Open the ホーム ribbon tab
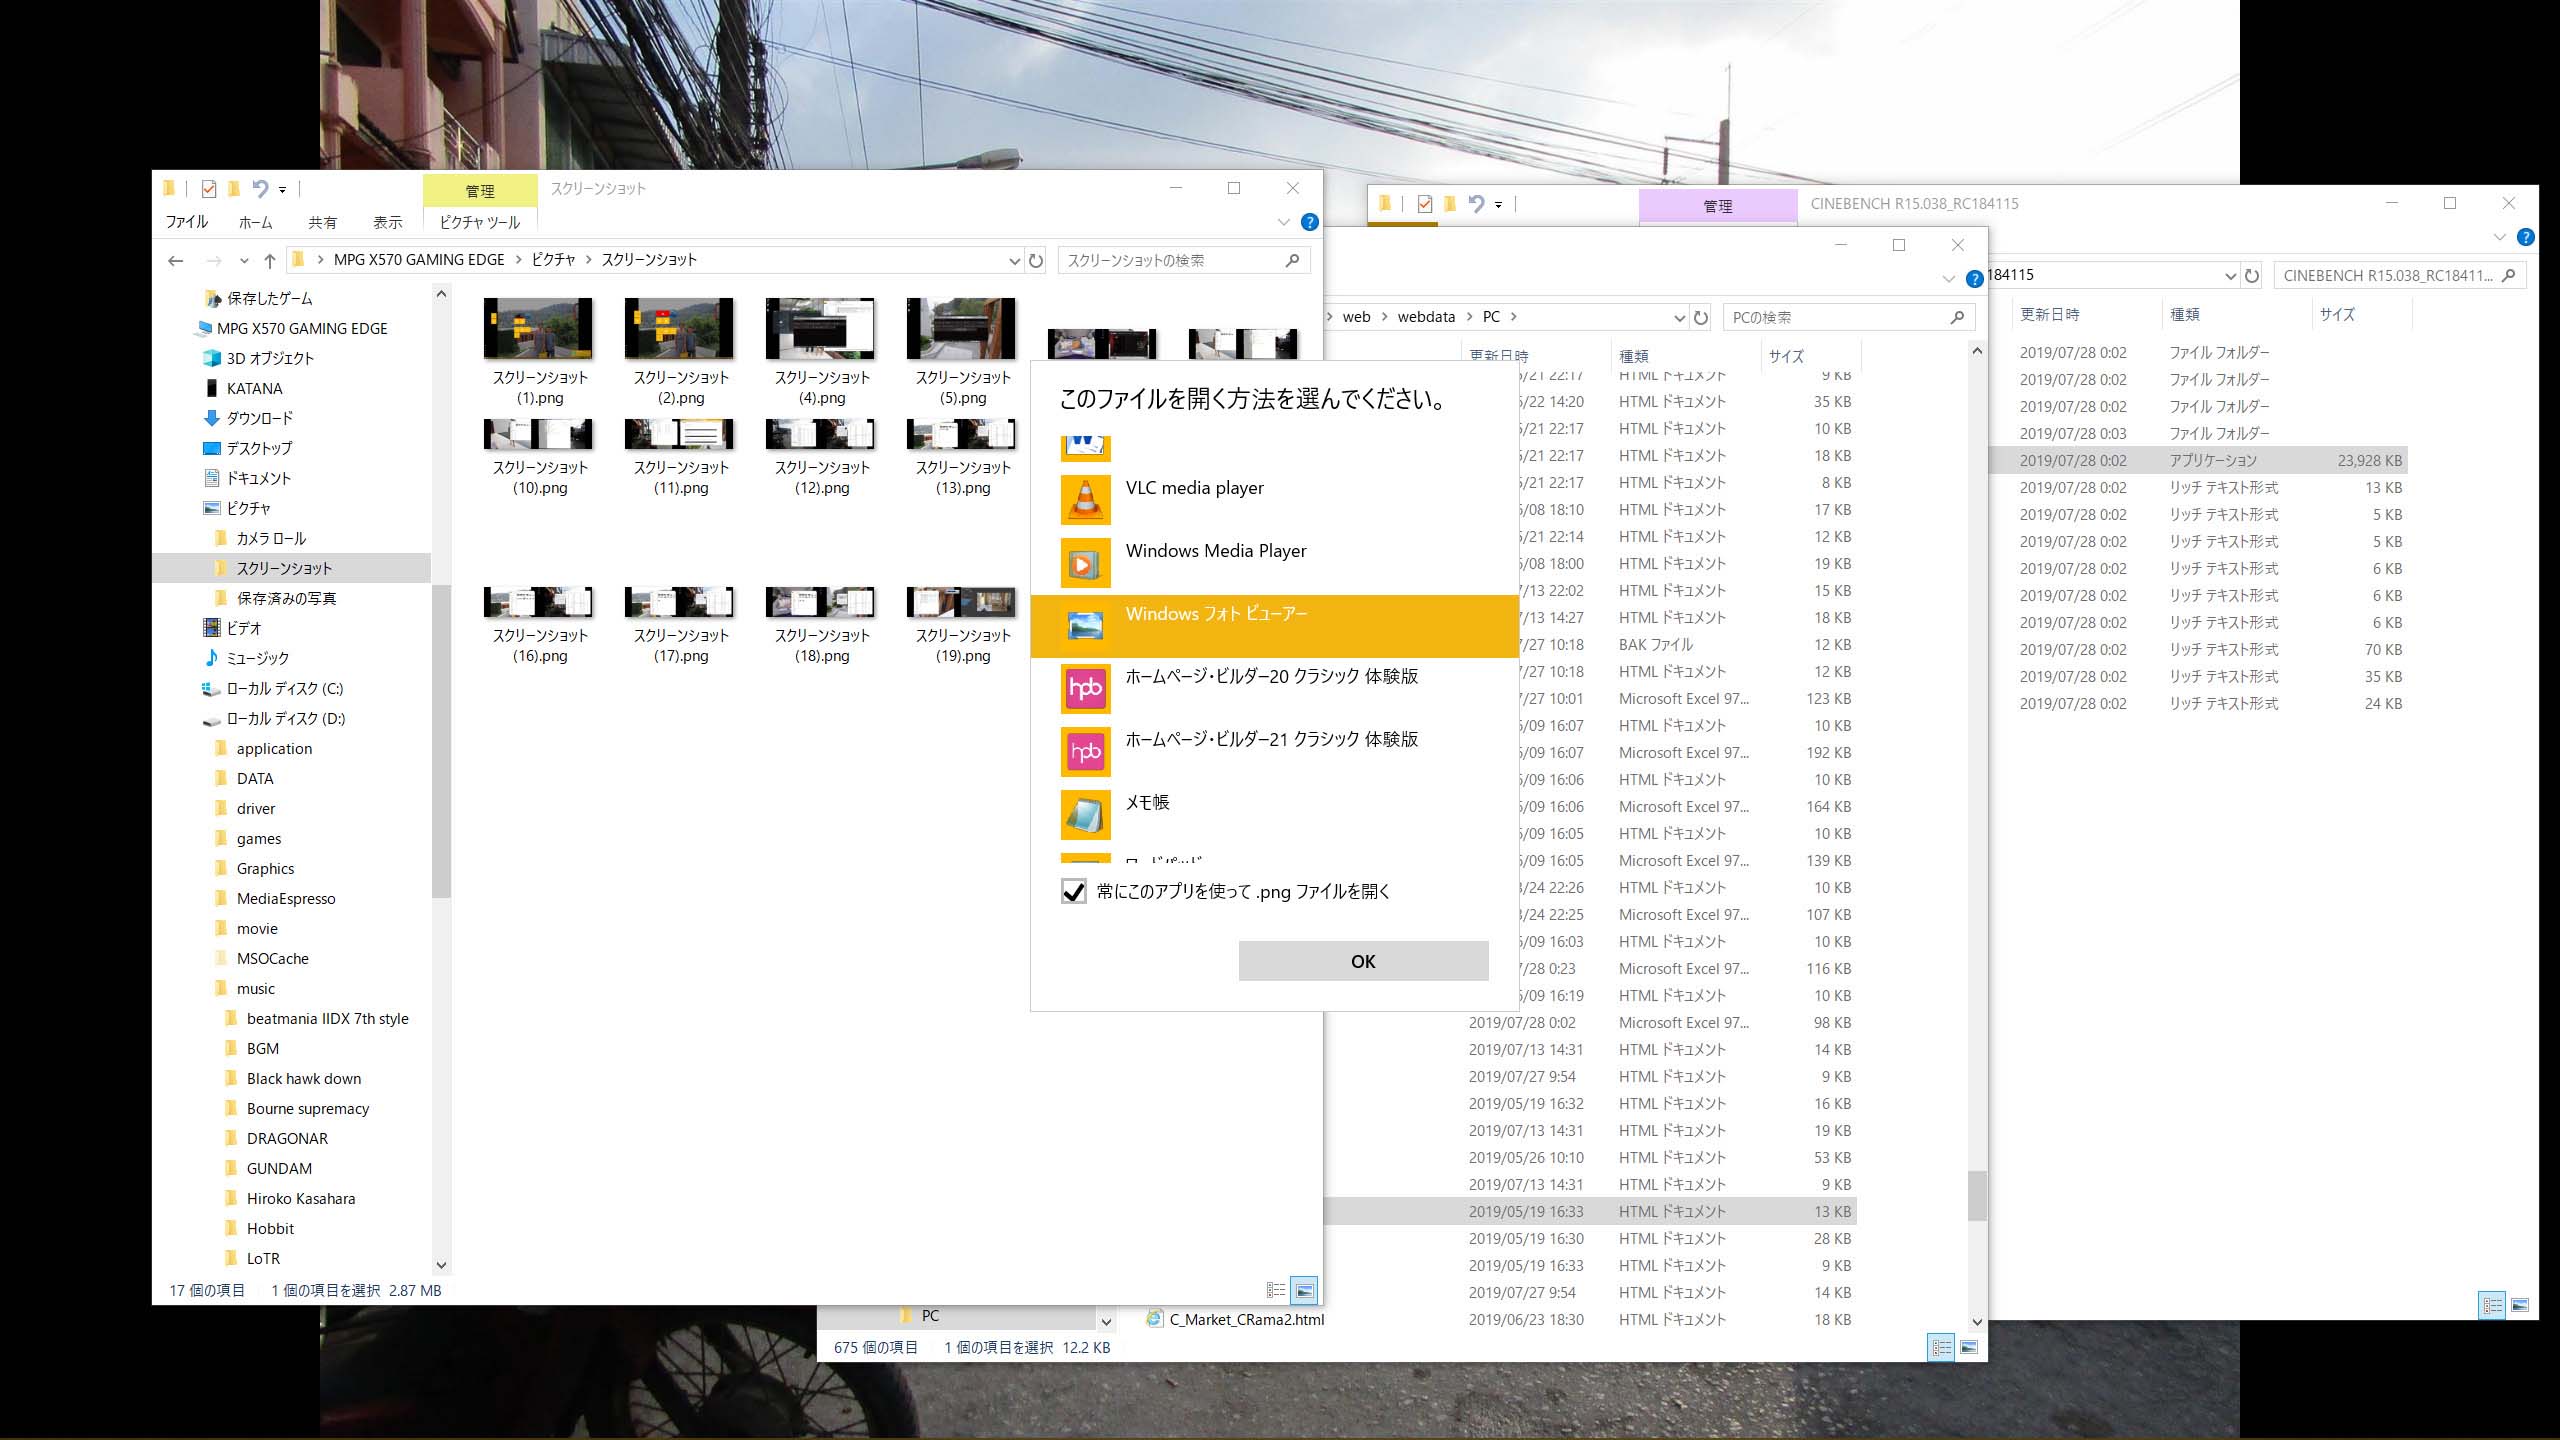This screenshot has width=2560, height=1440. click(255, 222)
